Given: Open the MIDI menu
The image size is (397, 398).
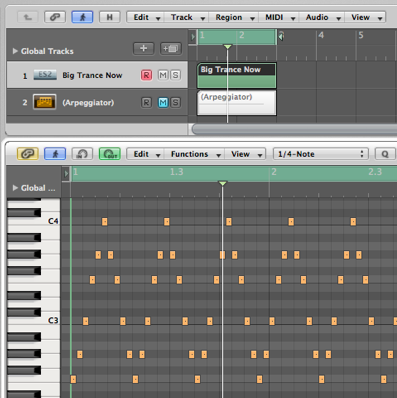Looking at the screenshot, I should point(279,17).
